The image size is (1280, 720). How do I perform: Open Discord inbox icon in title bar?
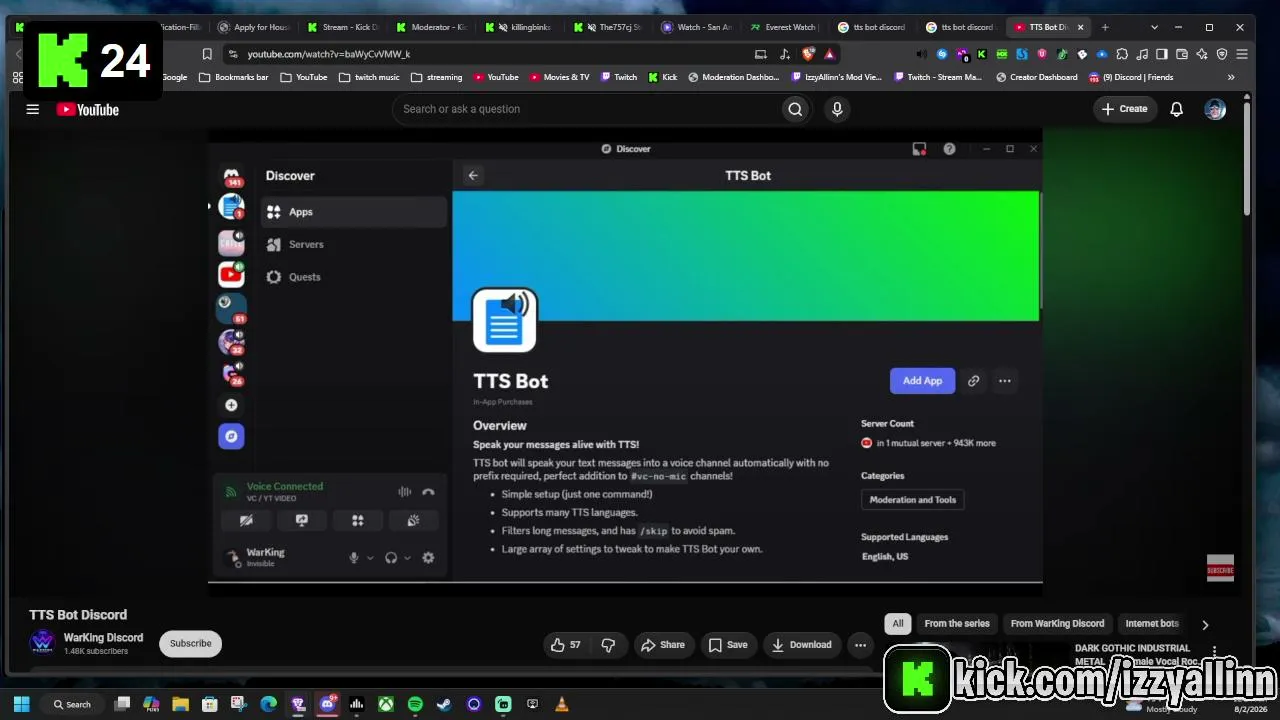click(x=919, y=149)
